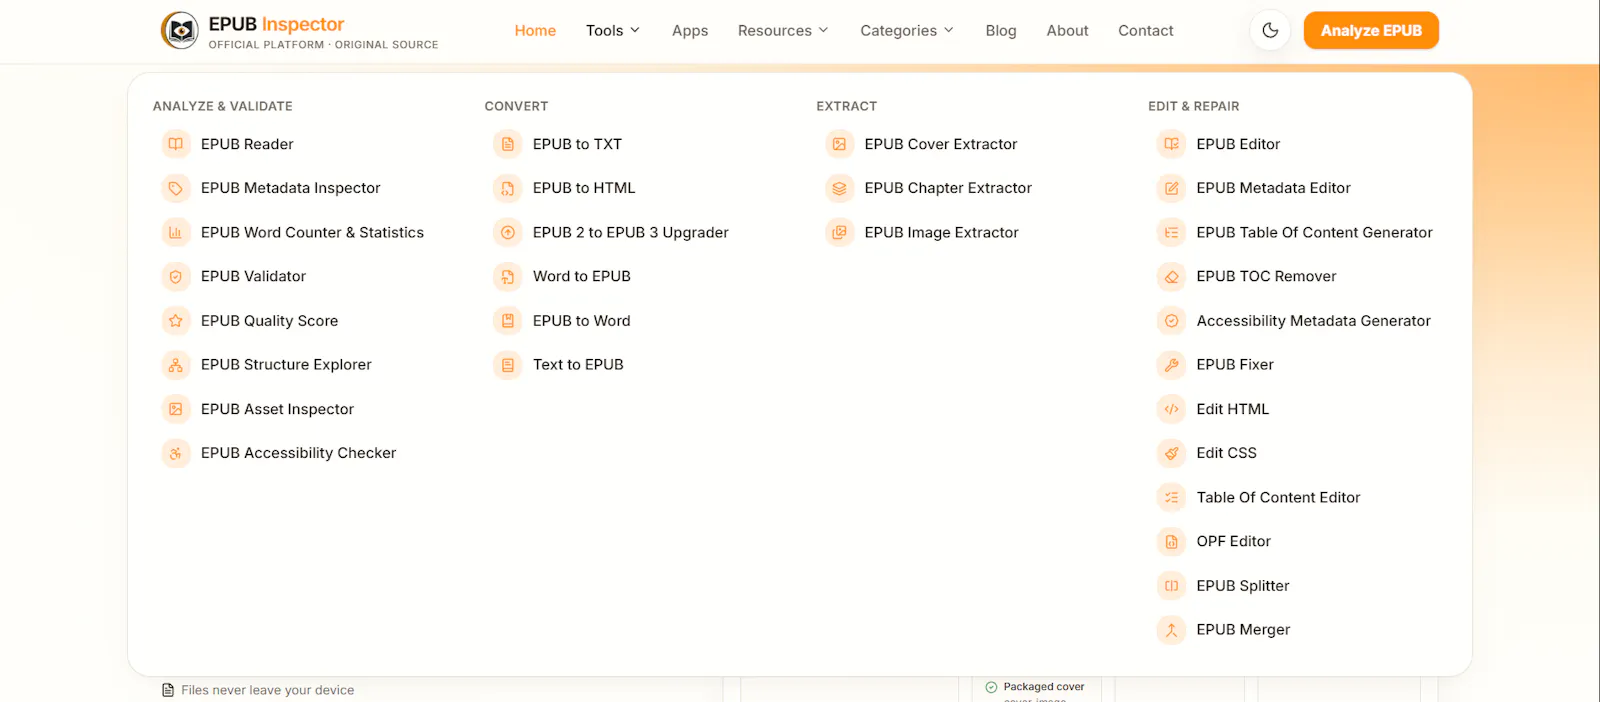Expand the Categories dropdown
This screenshot has height=702, width=1600.
click(x=907, y=31)
